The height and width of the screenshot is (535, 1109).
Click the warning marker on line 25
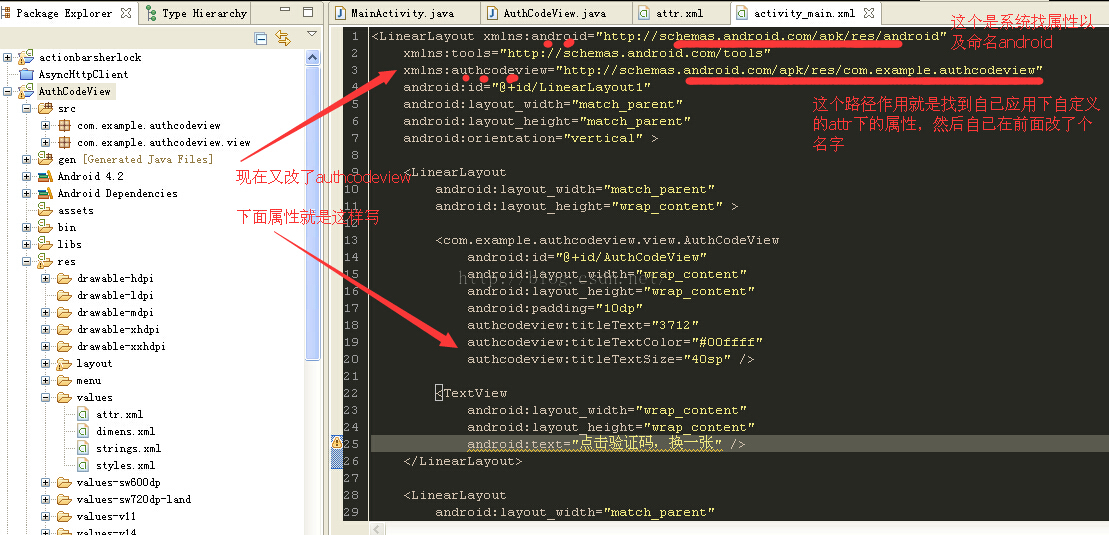coord(337,443)
